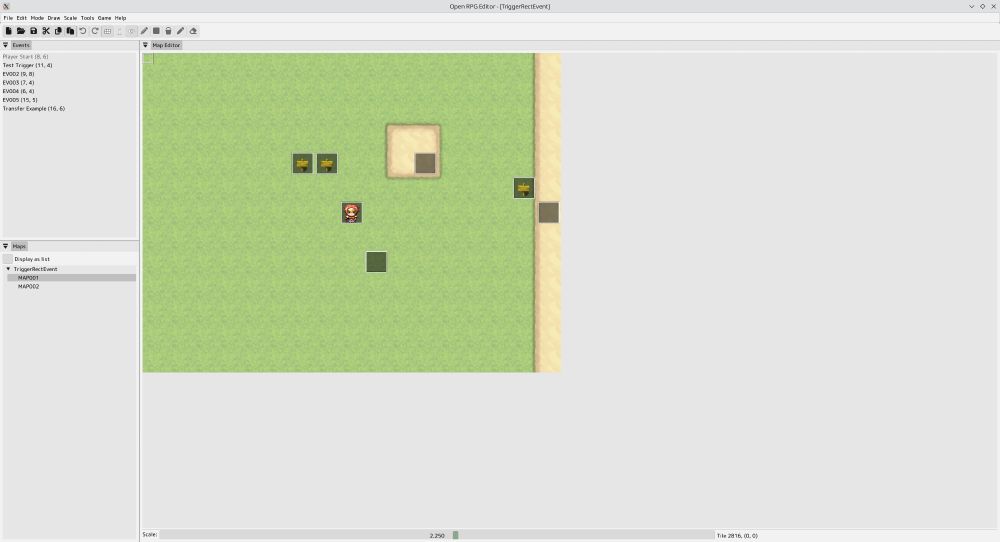Click the Undo arrow icon
1000x542 pixels.
pos(82,31)
